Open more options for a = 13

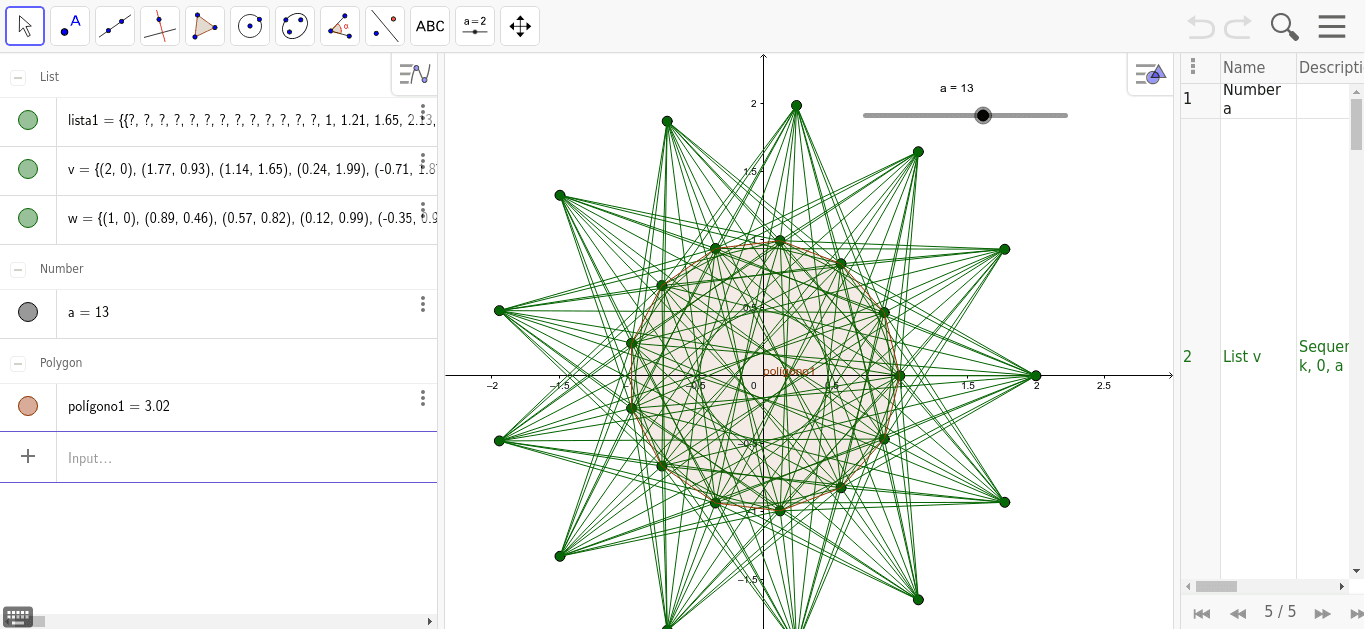(x=423, y=304)
